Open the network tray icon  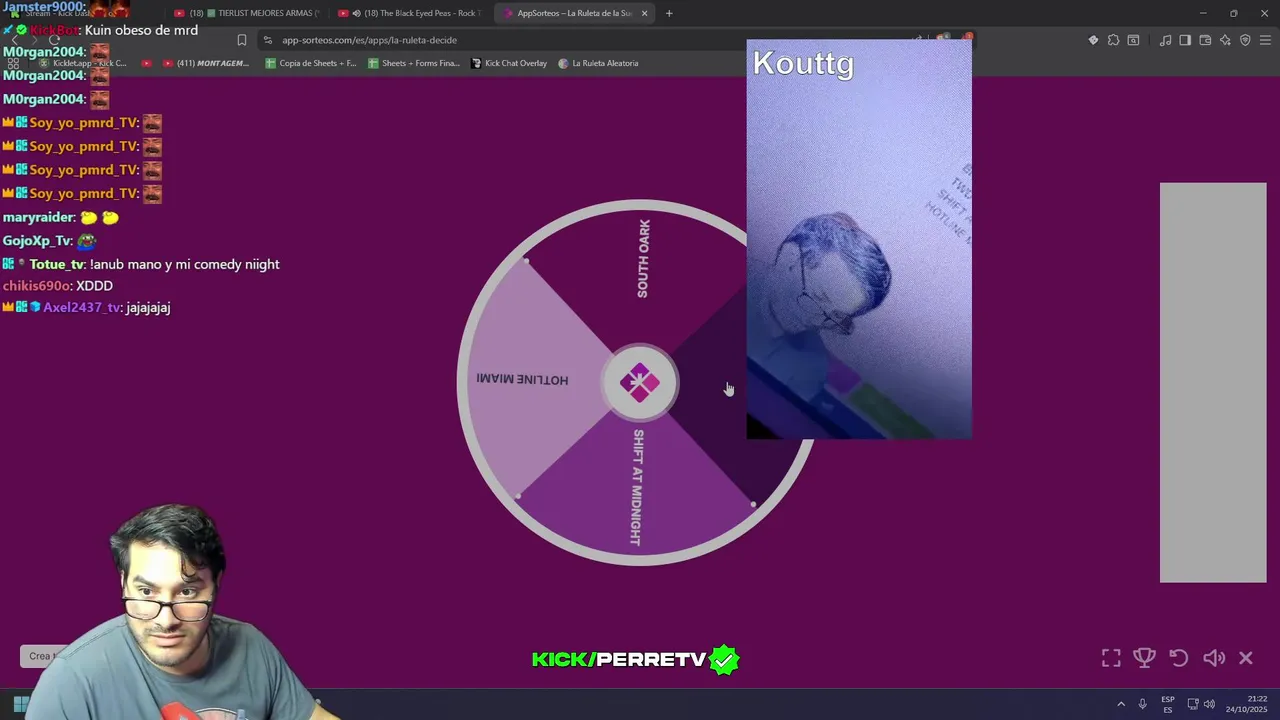pos(1193,704)
